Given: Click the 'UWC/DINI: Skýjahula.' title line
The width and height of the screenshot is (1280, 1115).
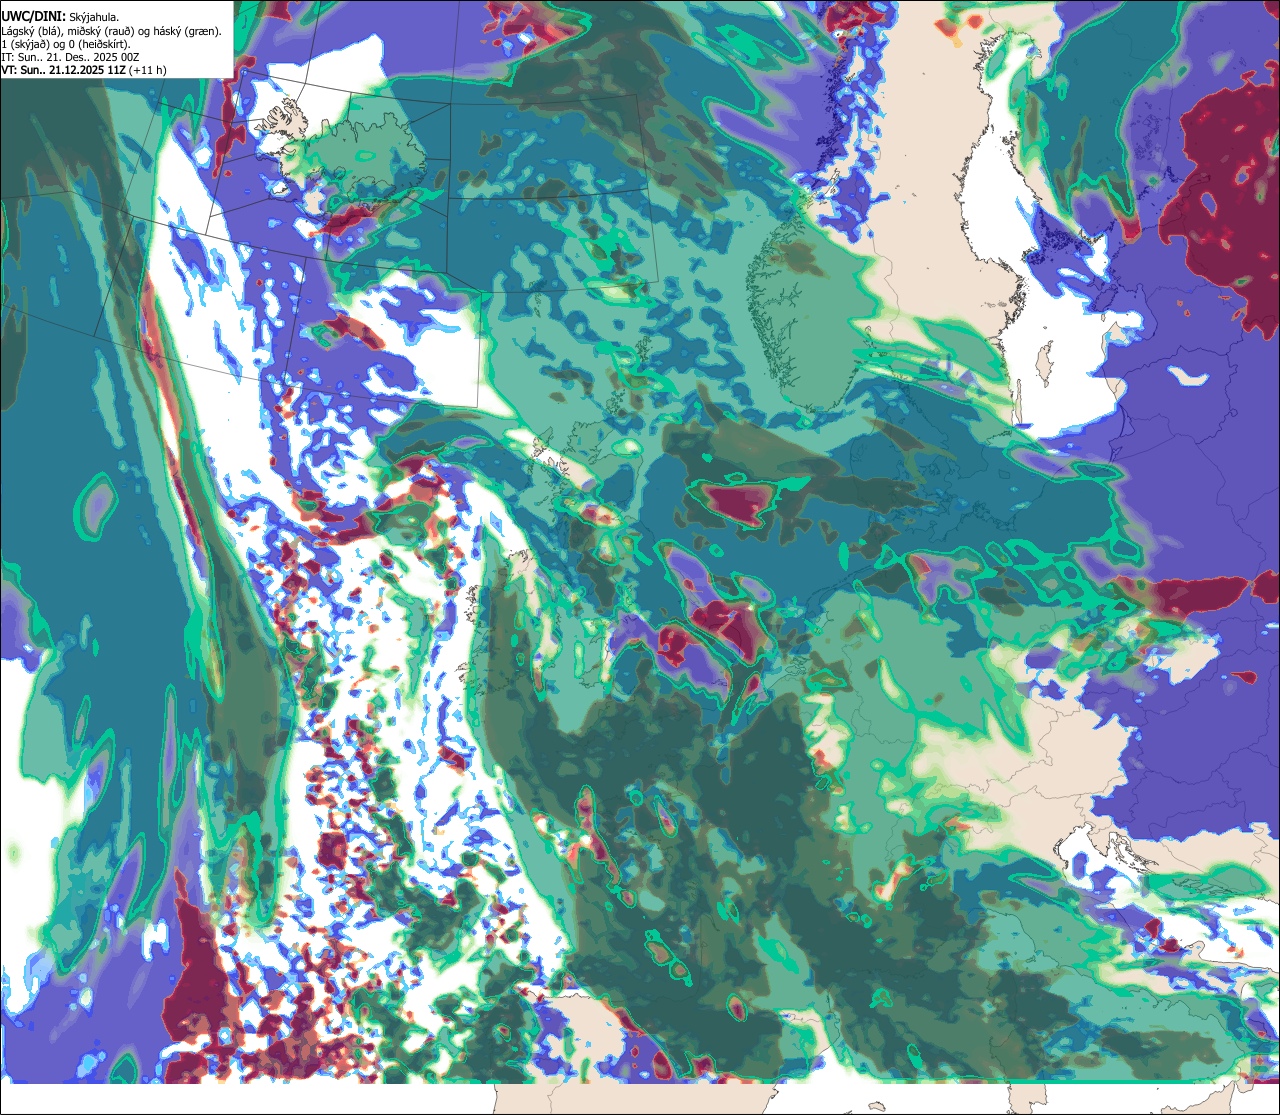Looking at the screenshot, I should (60, 16).
